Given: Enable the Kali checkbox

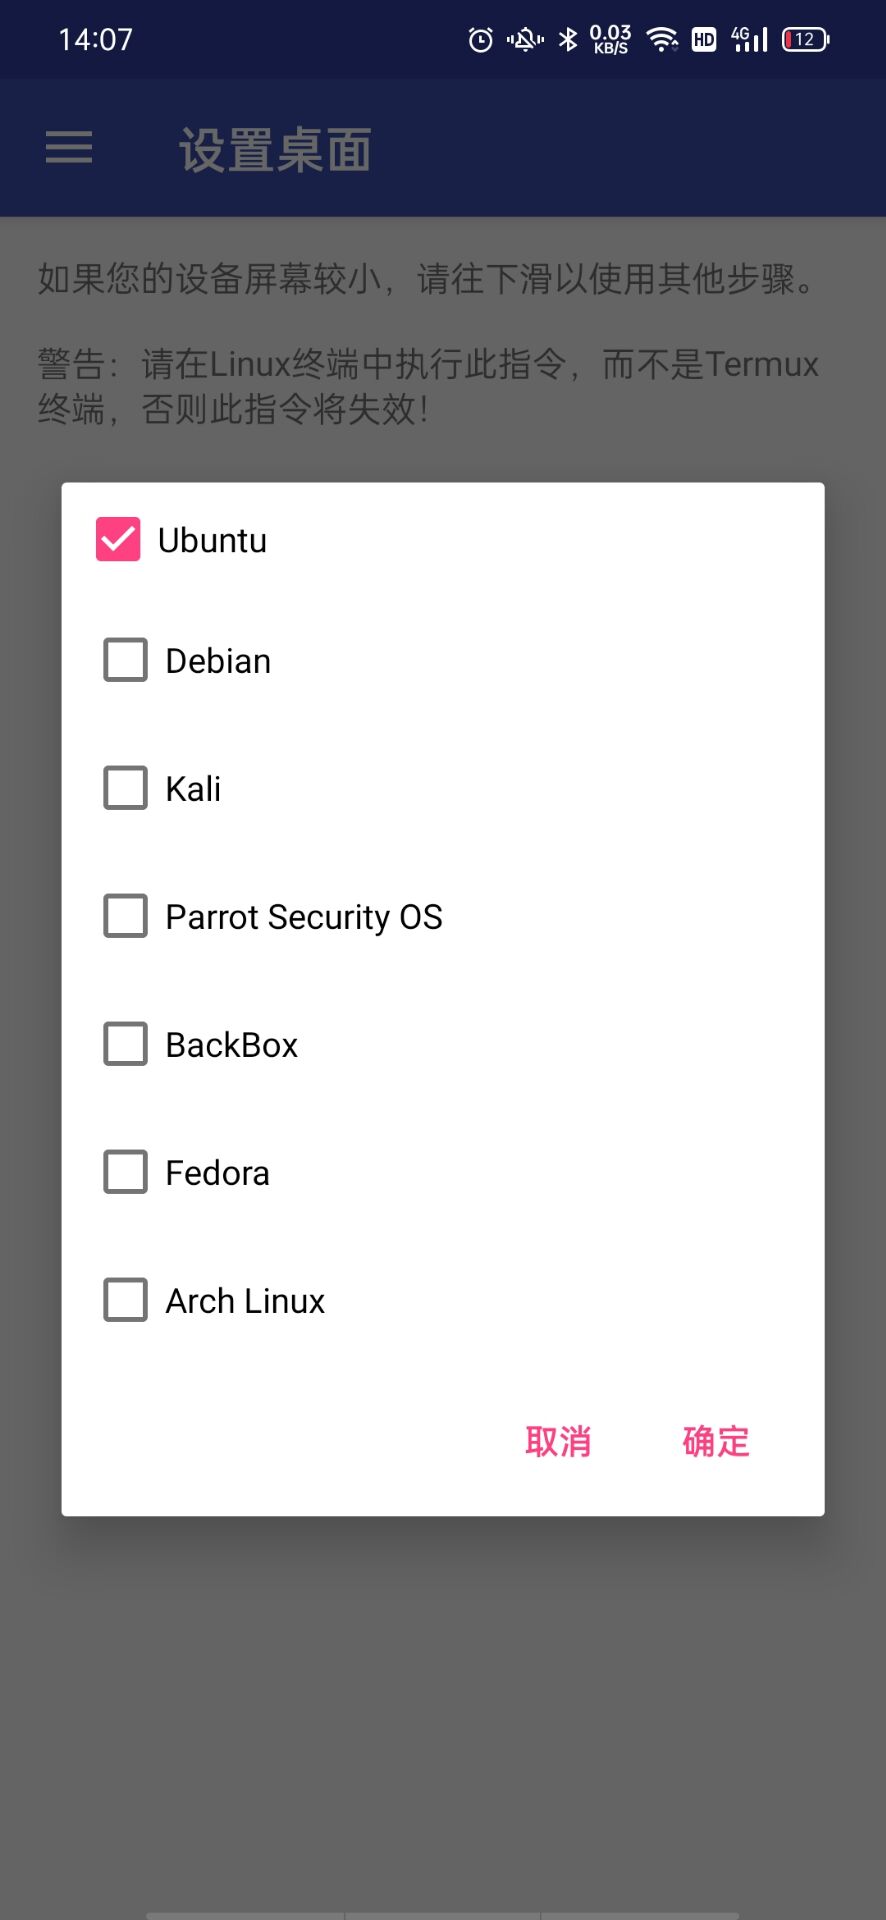Looking at the screenshot, I should tap(126, 789).
